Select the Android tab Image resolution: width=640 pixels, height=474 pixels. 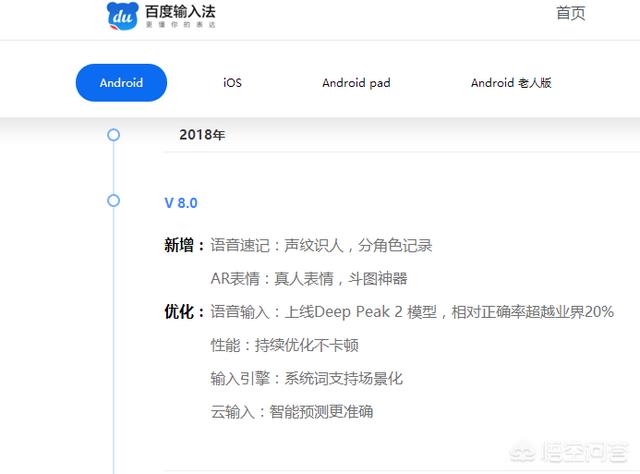[x=121, y=82]
